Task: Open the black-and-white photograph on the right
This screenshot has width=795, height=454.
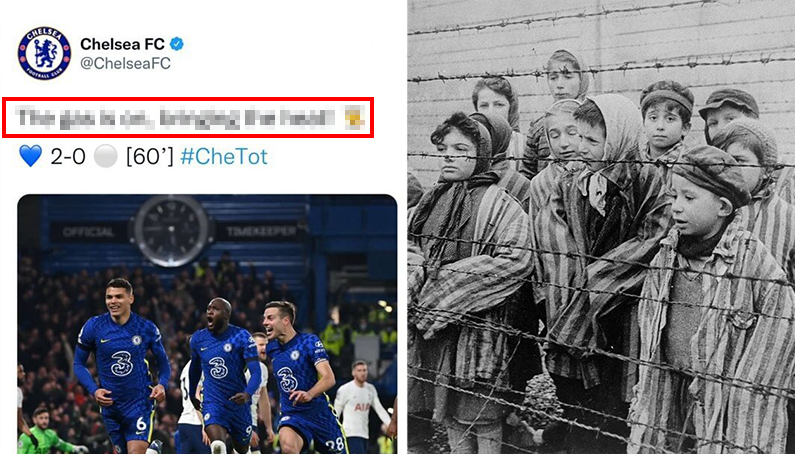Action: click(601, 227)
